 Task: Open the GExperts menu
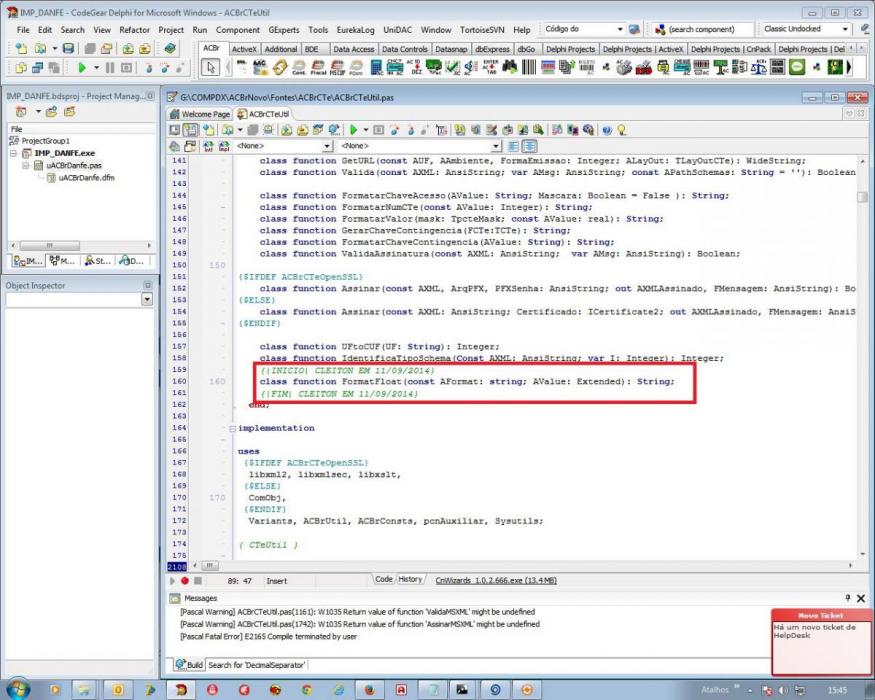click(283, 30)
